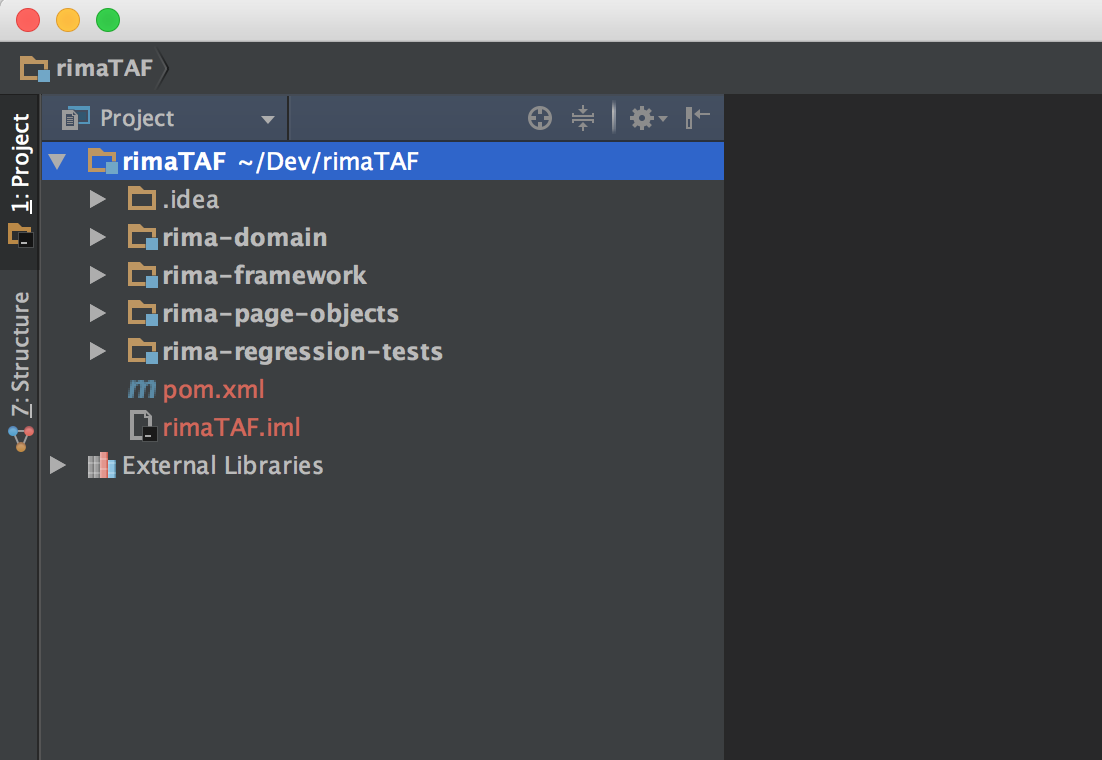The height and width of the screenshot is (760, 1102).
Task: Select the pom.xml file
Action: (213, 389)
